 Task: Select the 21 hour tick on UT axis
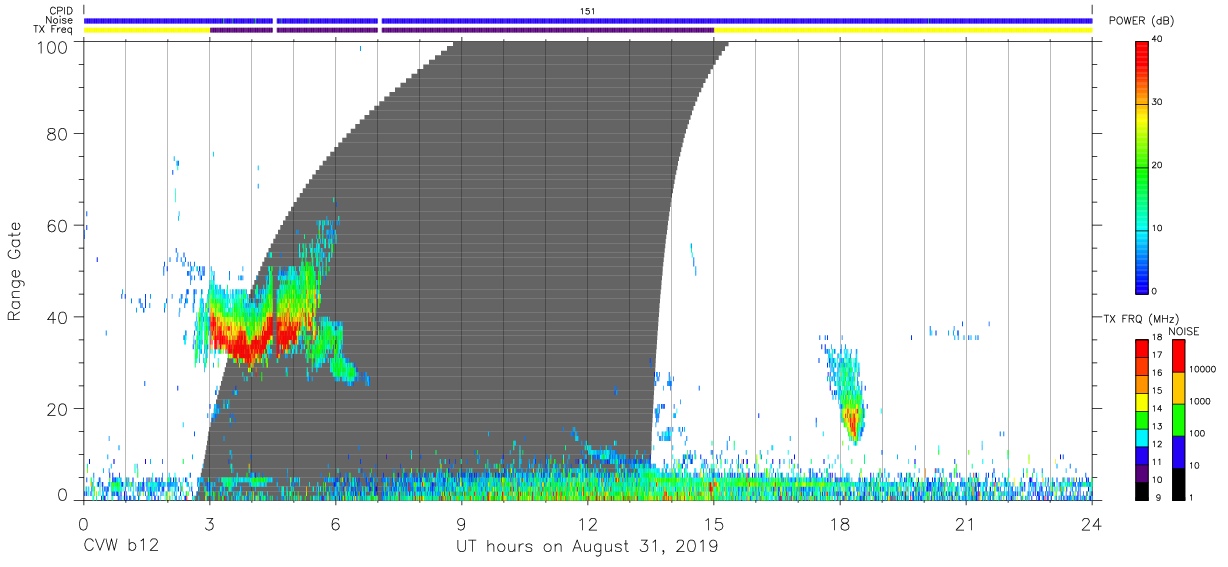click(965, 523)
